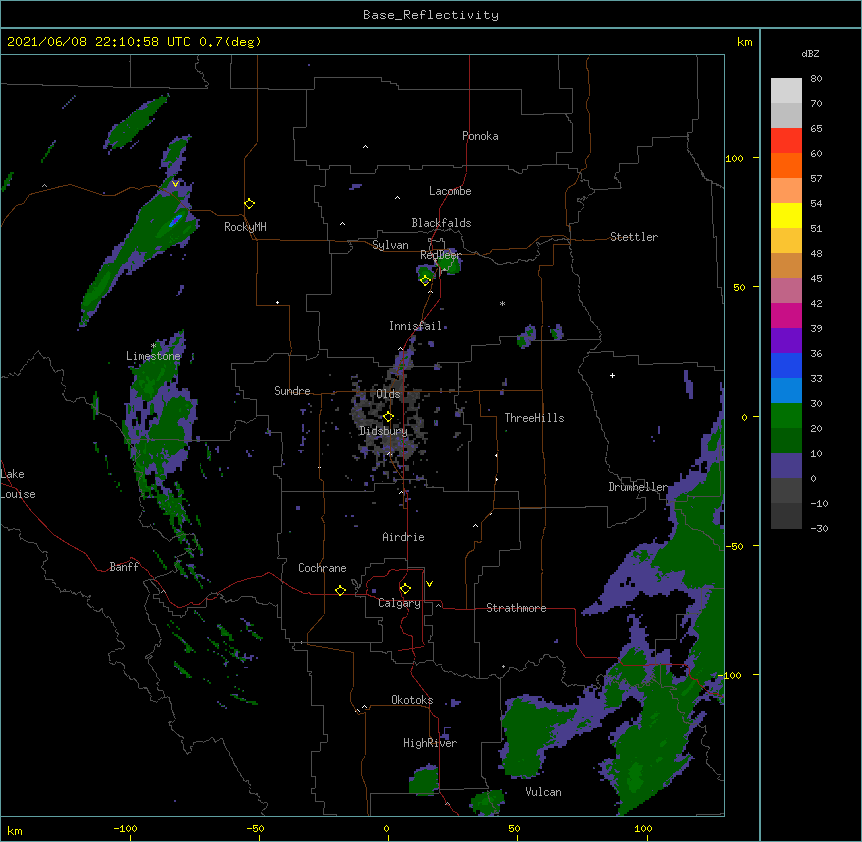Click the white asterisk marker east of Innisfail
862x842 pixels.
pos(502,303)
